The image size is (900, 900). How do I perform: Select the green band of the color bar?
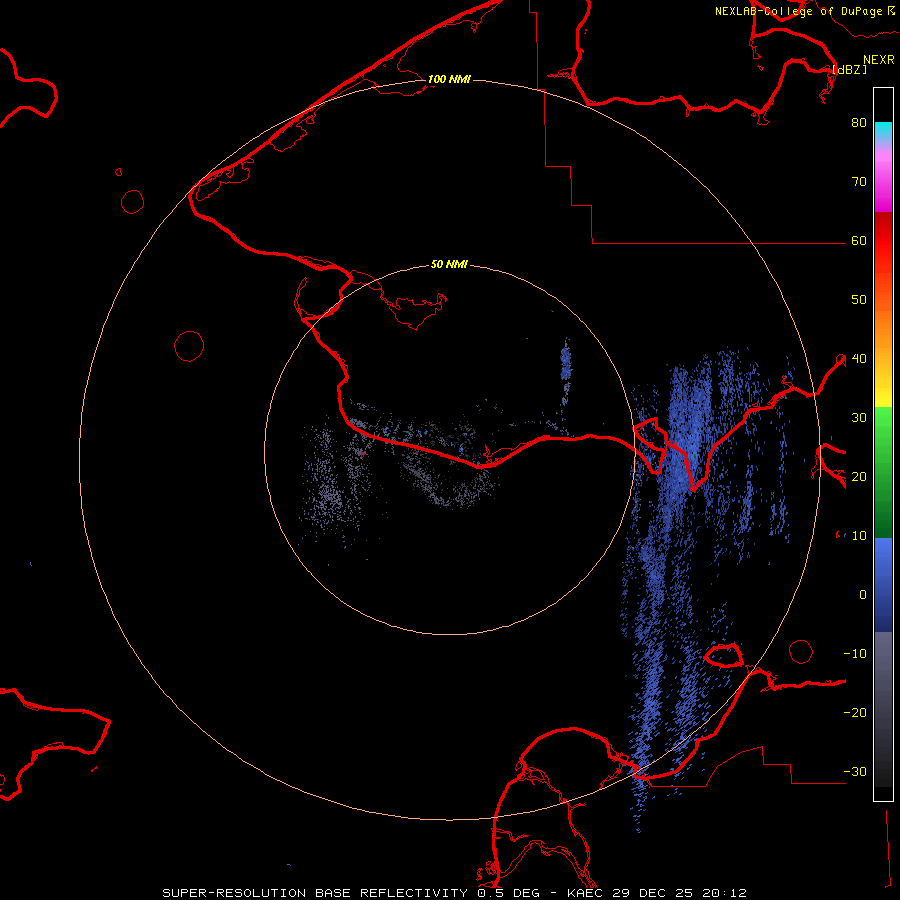coord(883,472)
